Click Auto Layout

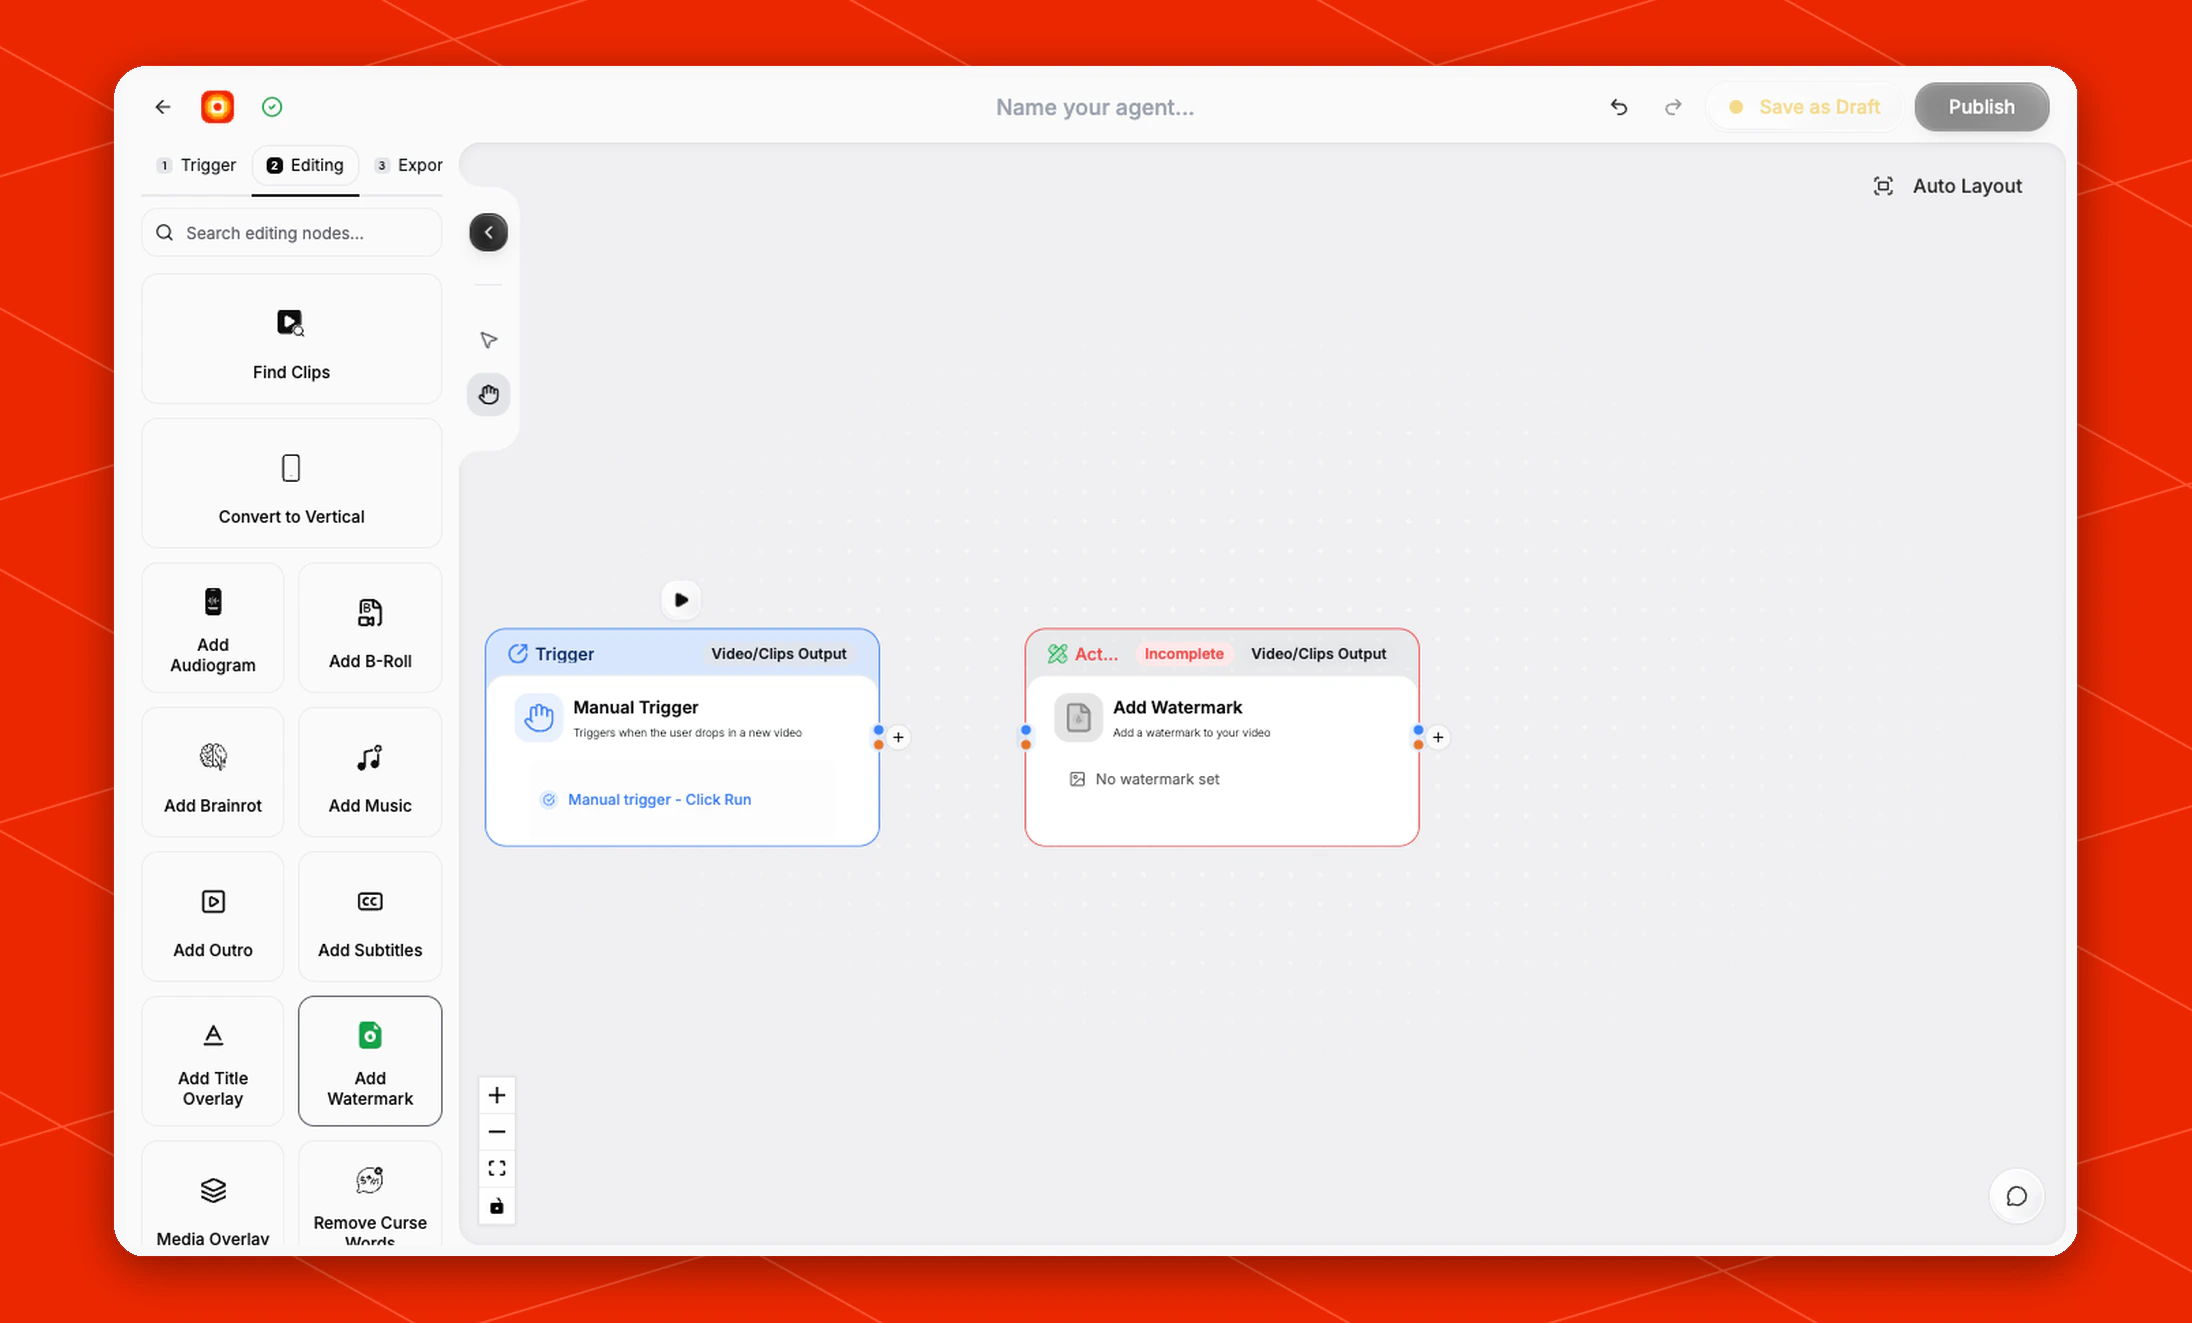click(x=1947, y=186)
